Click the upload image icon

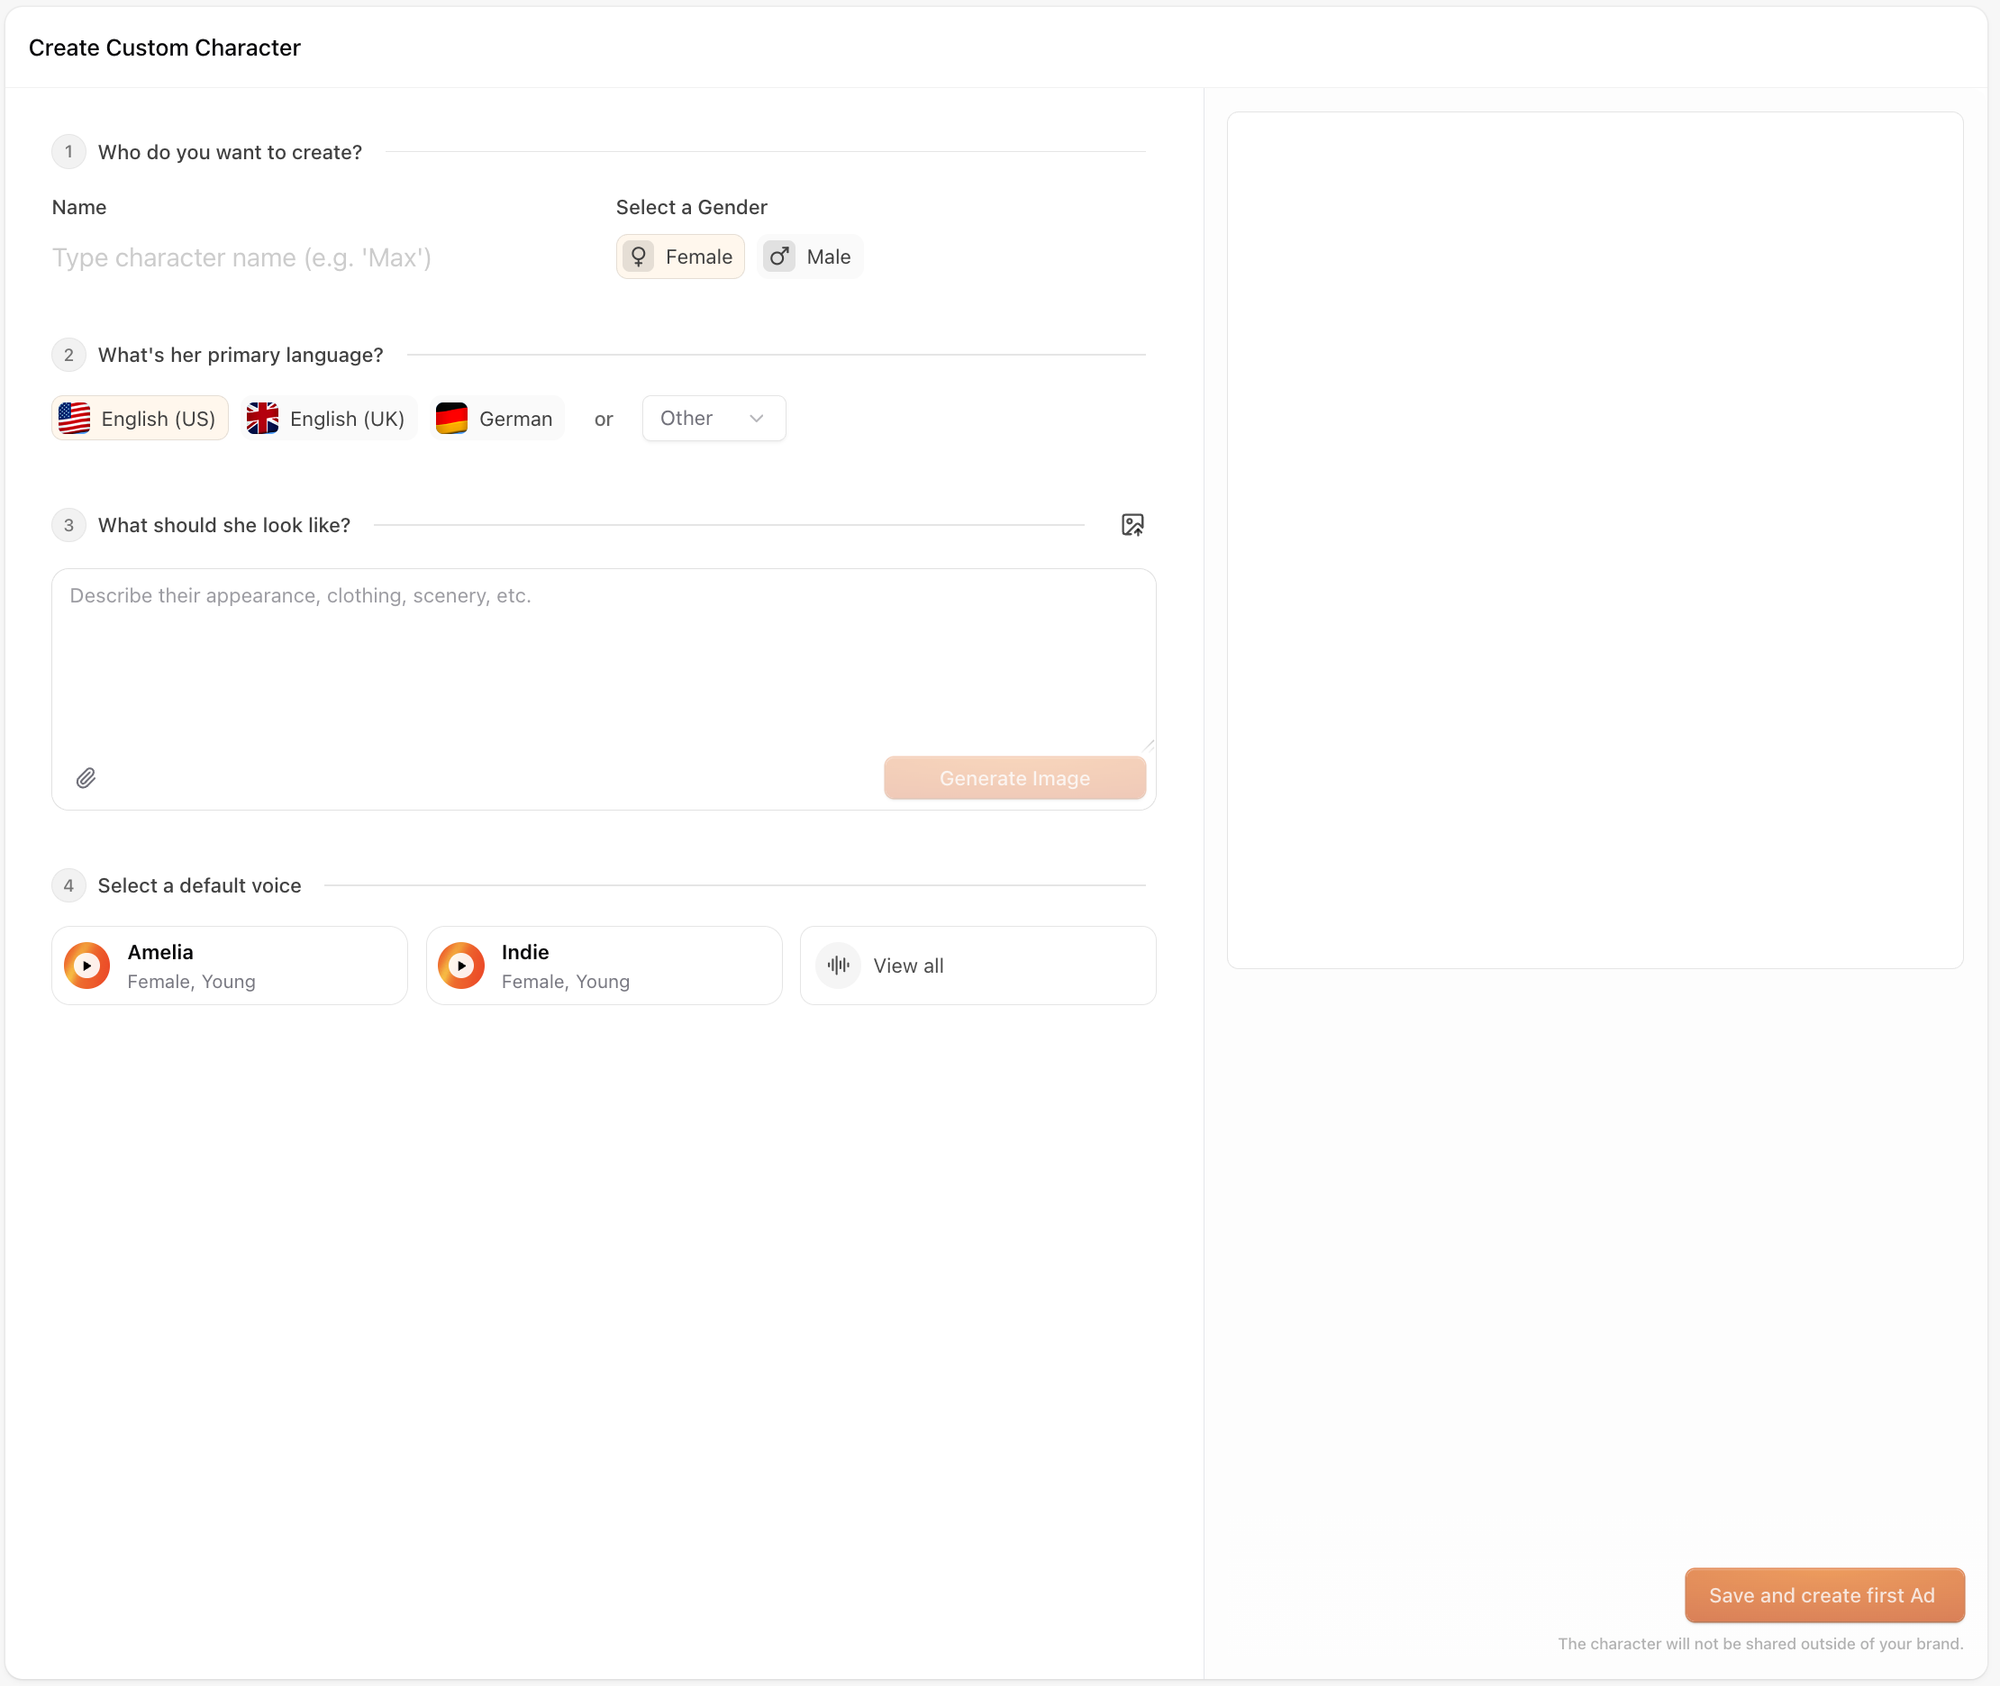pos(1132,525)
